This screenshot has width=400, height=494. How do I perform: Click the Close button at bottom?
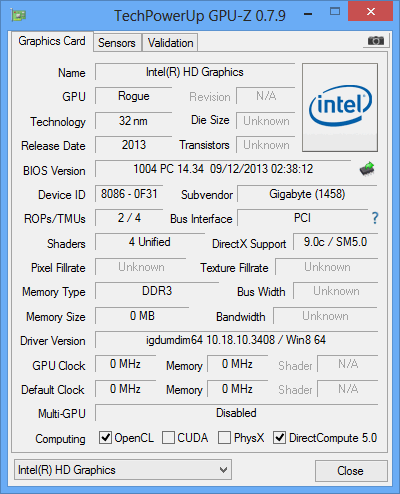click(351, 471)
